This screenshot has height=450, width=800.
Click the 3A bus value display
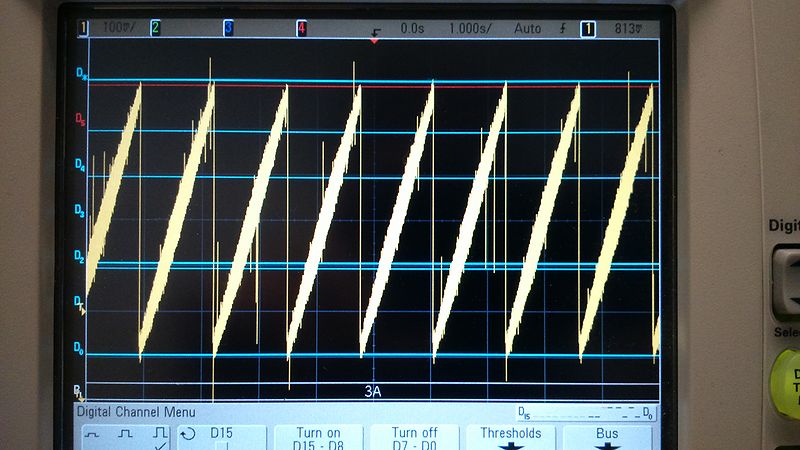point(373,392)
